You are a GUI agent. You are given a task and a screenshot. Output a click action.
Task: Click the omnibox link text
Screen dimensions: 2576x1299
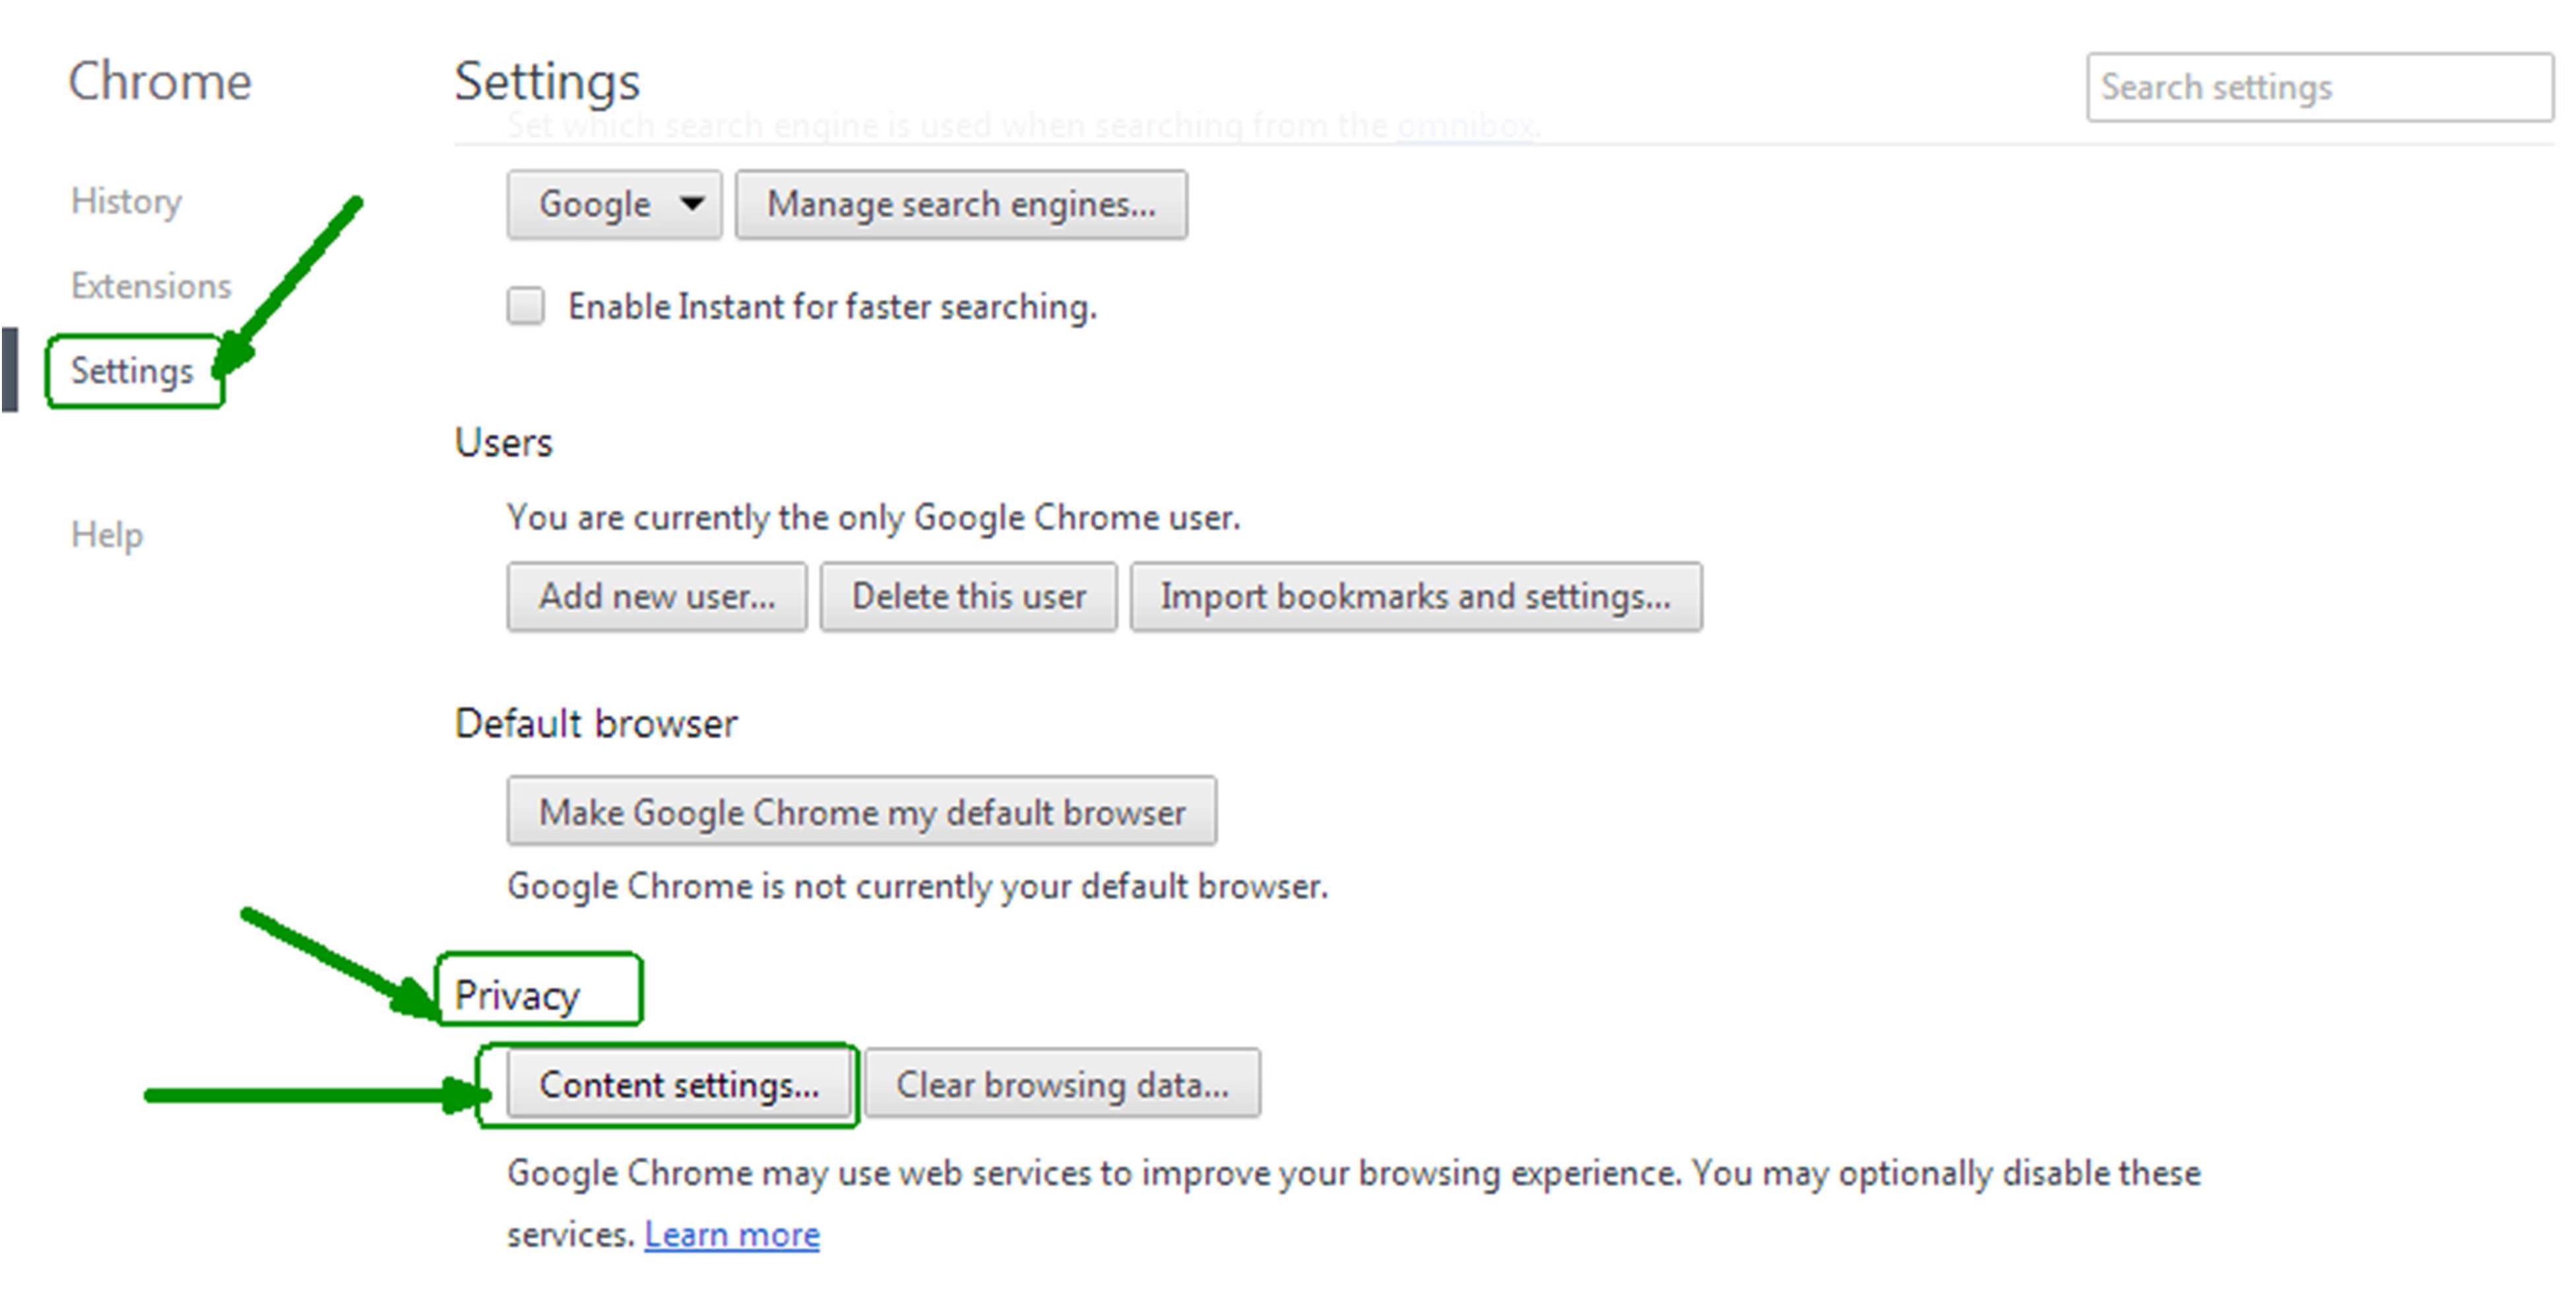(1465, 126)
